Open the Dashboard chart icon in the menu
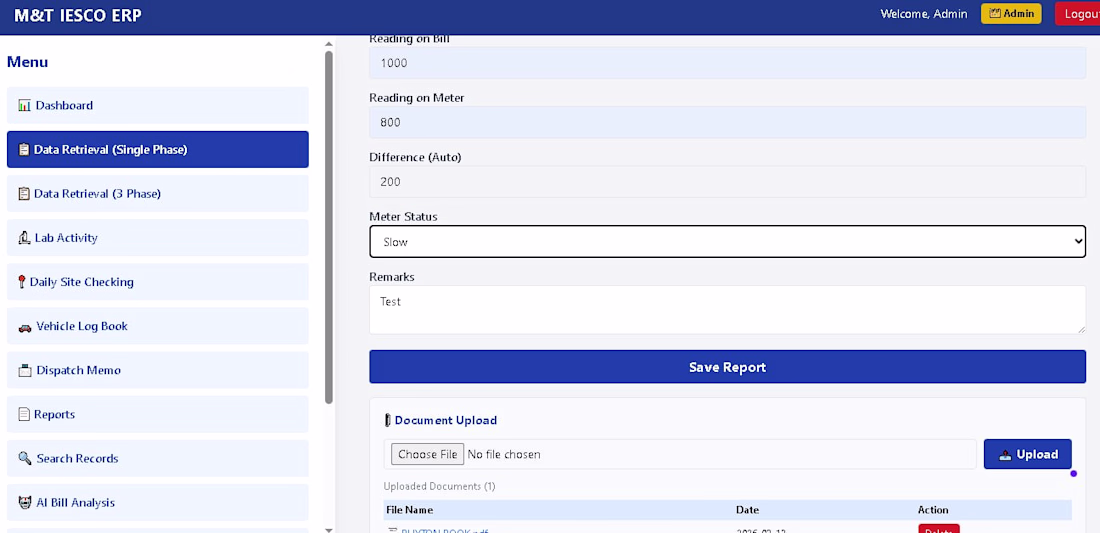Viewport: 1100px width, 533px height. click(25, 105)
